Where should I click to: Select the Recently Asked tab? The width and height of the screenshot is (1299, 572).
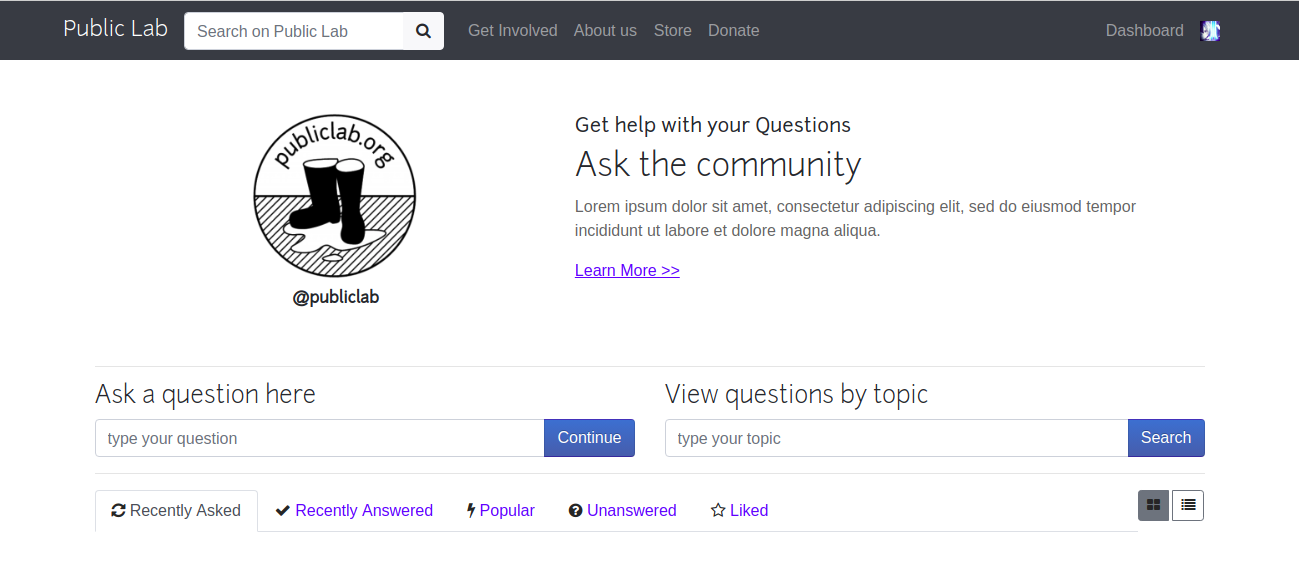tap(176, 511)
